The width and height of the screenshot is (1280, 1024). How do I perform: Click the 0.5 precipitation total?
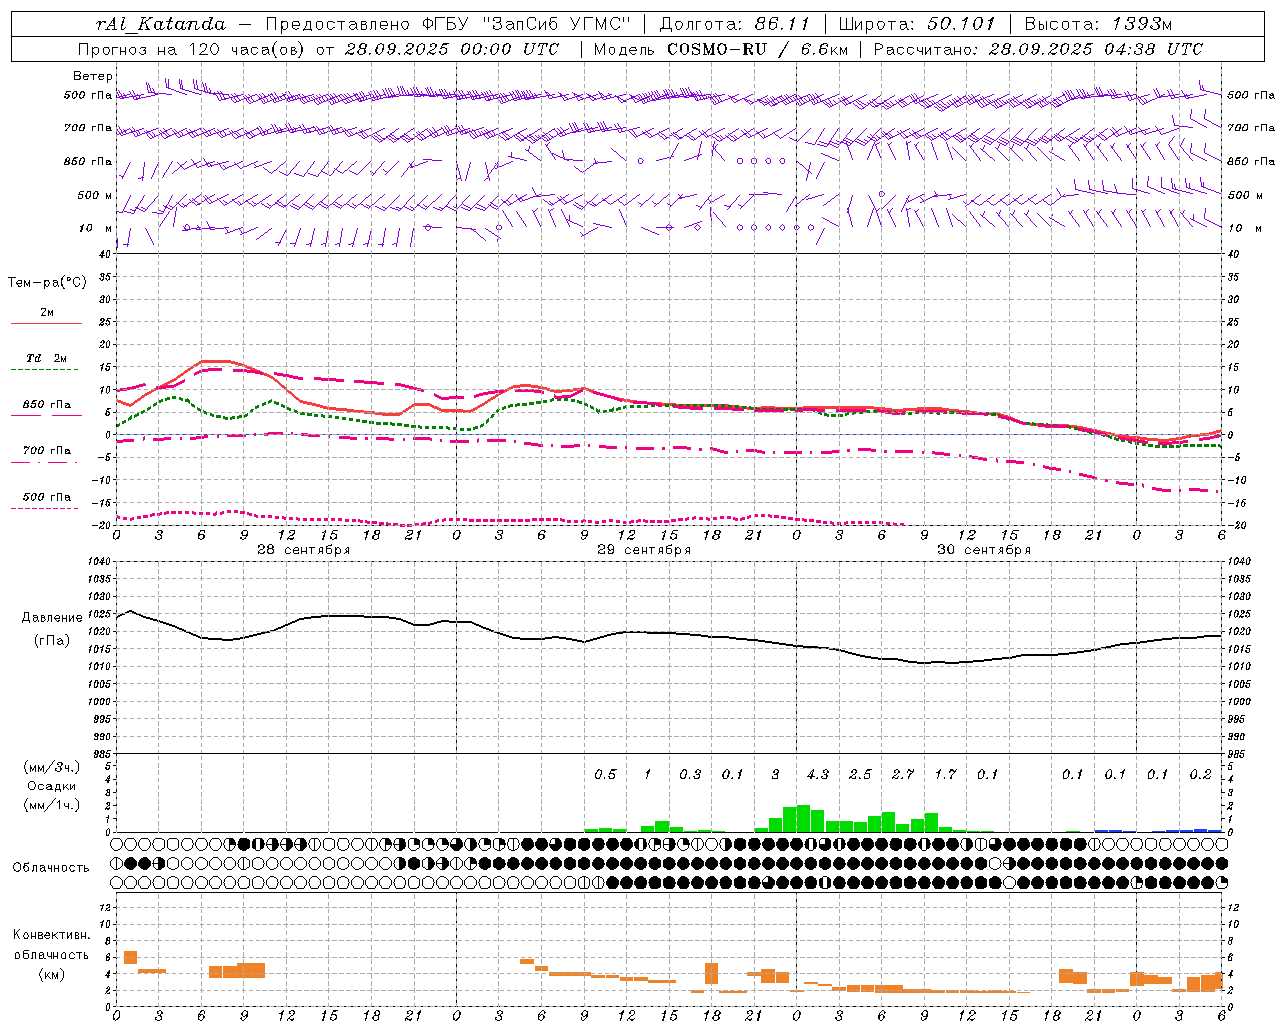[x=605, y=775]
